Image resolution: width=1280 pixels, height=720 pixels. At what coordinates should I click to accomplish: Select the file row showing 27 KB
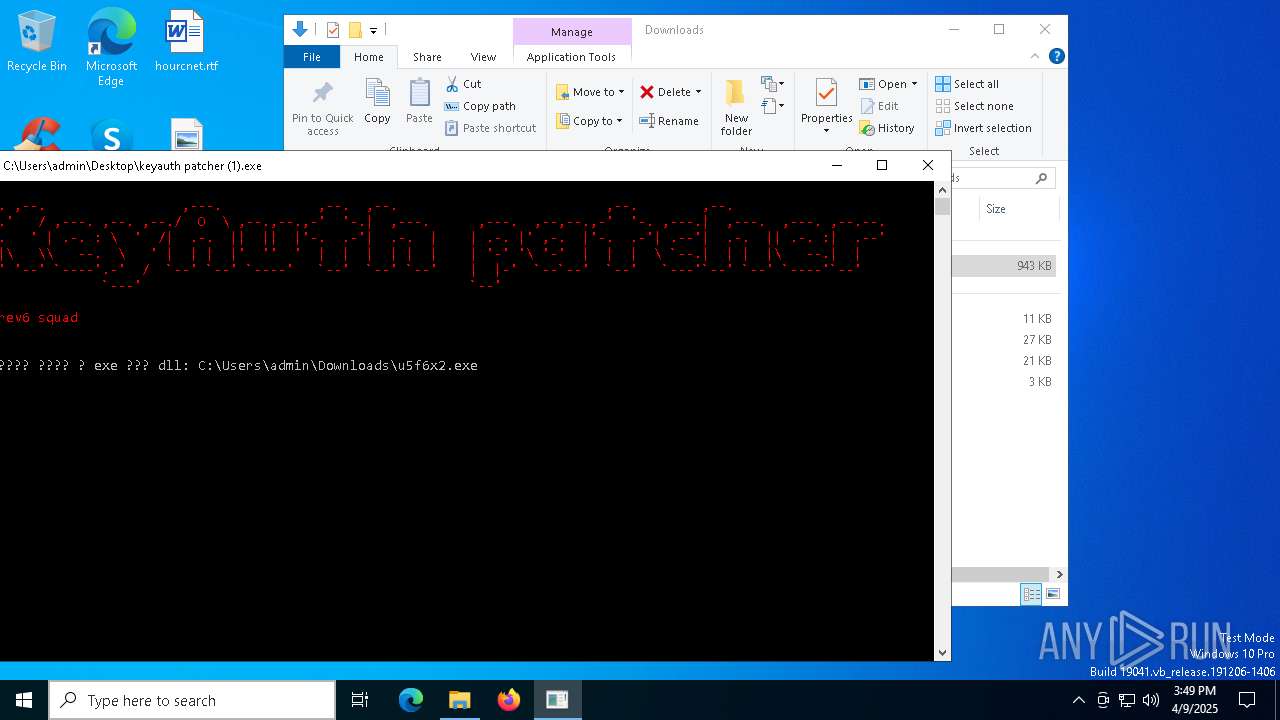point(1003,340)
